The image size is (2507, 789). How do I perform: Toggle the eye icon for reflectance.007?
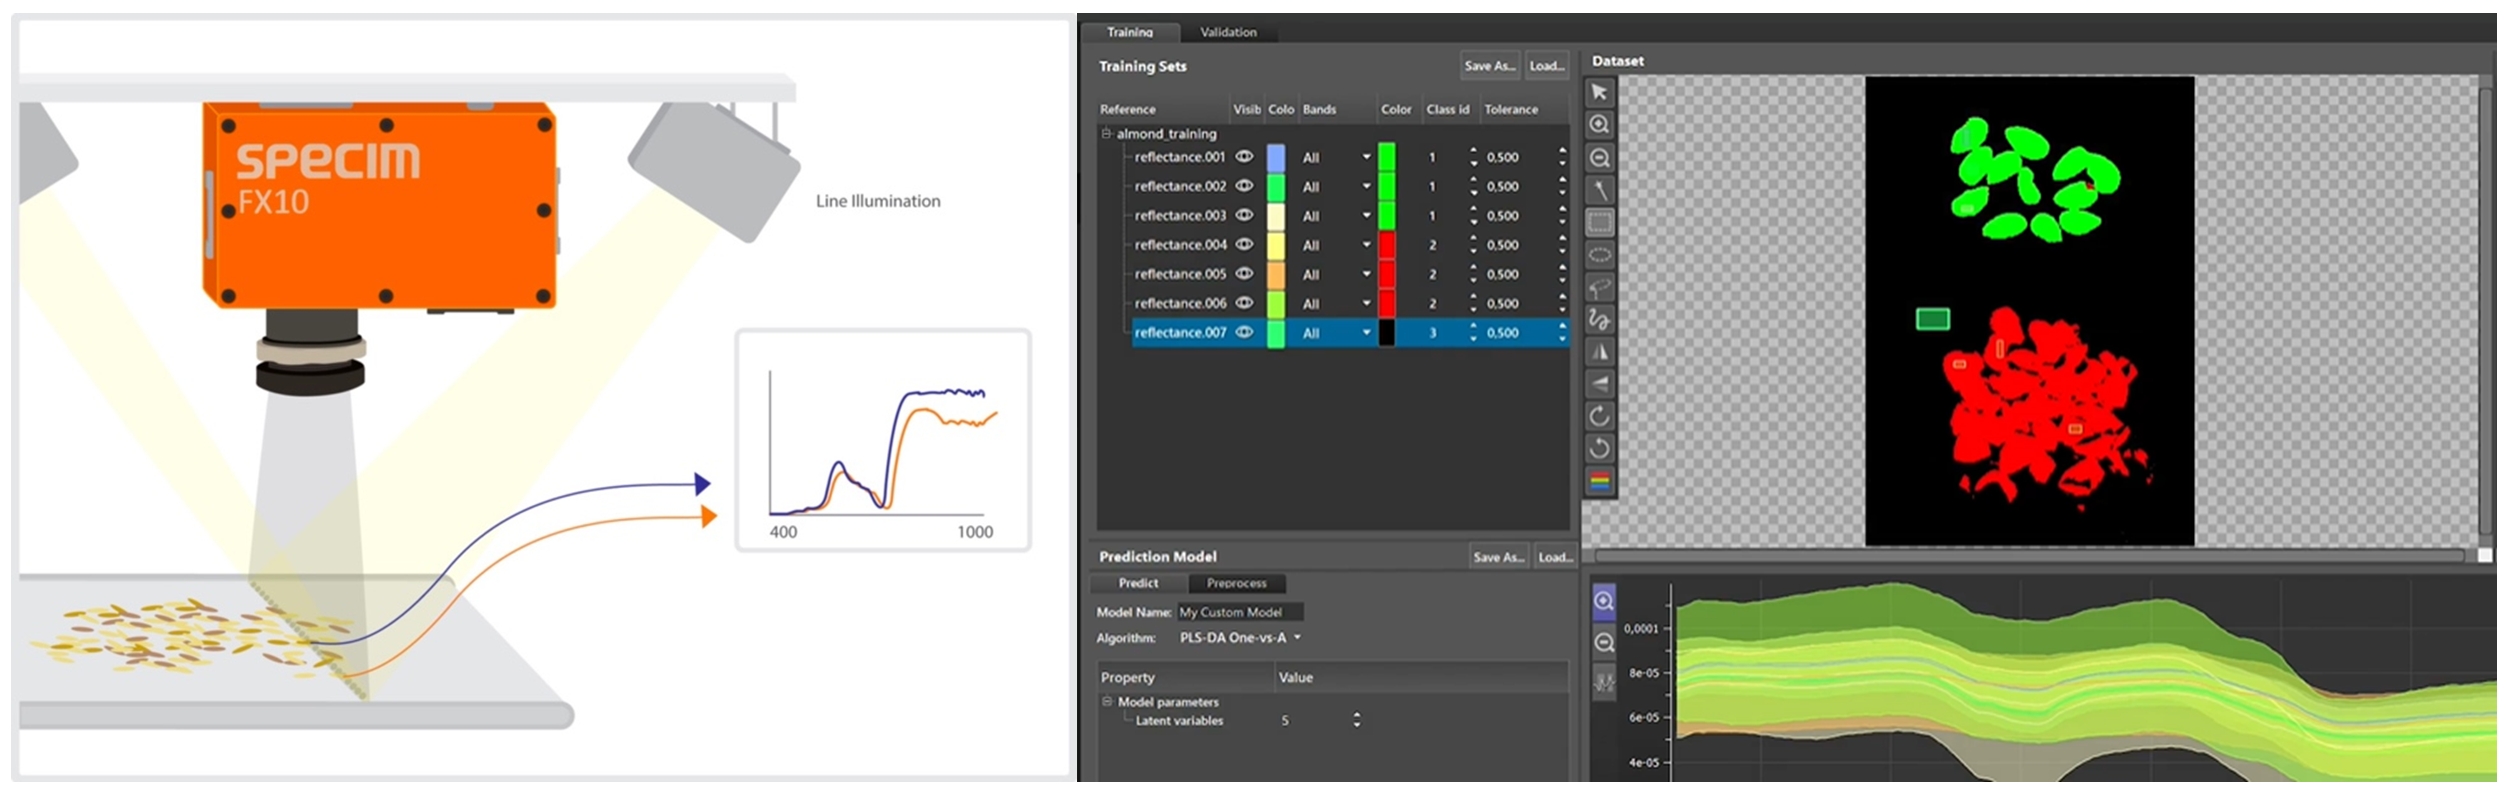[x=1244, y=332]
